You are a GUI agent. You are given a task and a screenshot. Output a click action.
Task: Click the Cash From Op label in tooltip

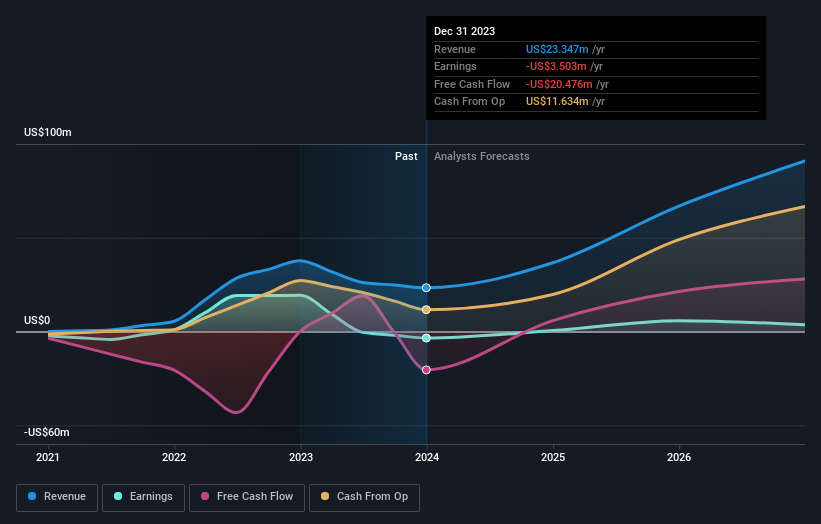470,102
